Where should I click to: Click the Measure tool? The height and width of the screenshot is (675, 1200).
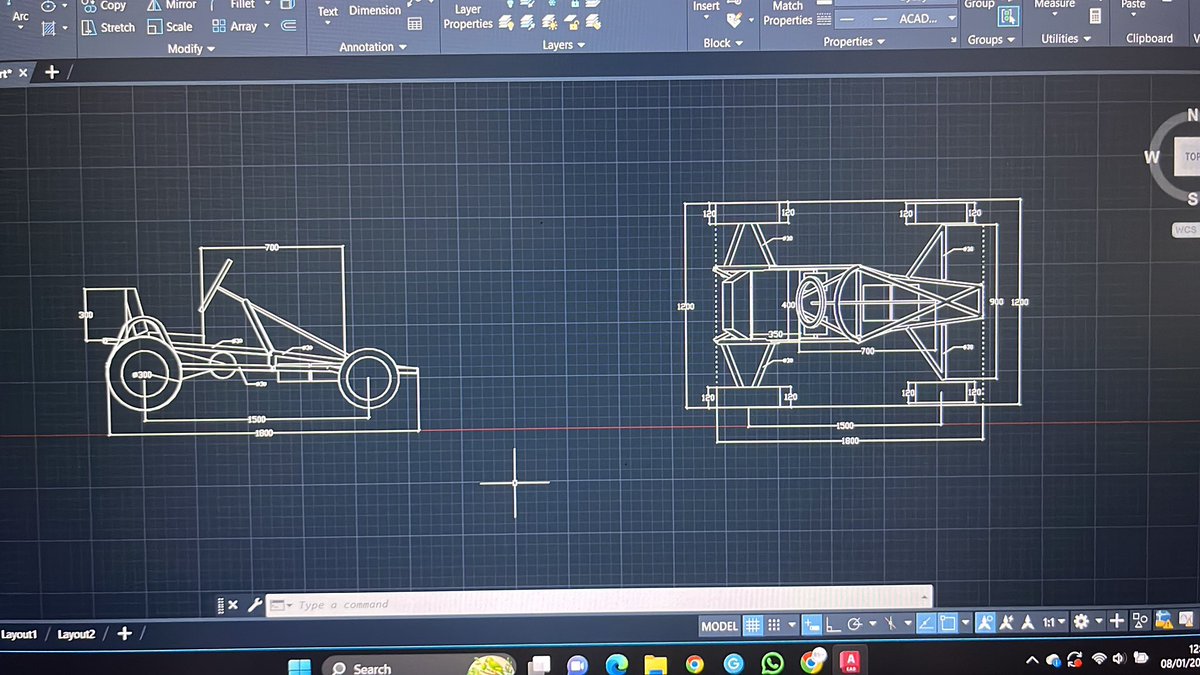tap(1055, 5)
